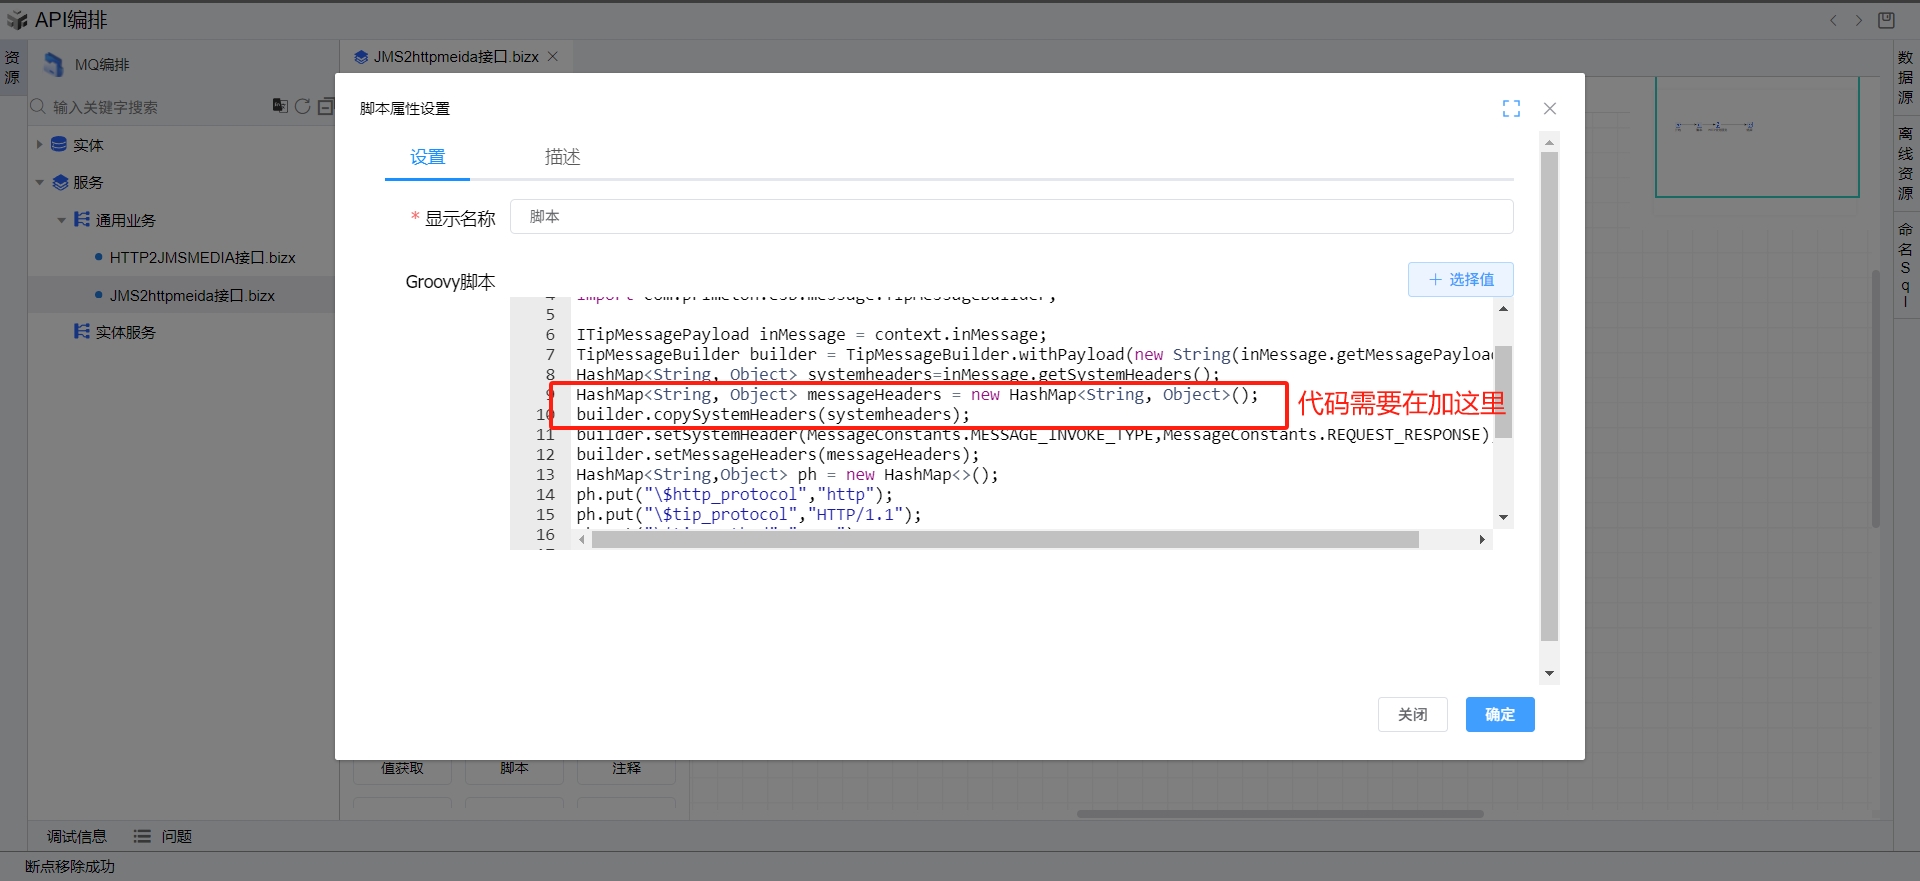This screenshot has width=1920, height=881.
Task: Click the back arrow in top bar
Action: pos(1833,20)
